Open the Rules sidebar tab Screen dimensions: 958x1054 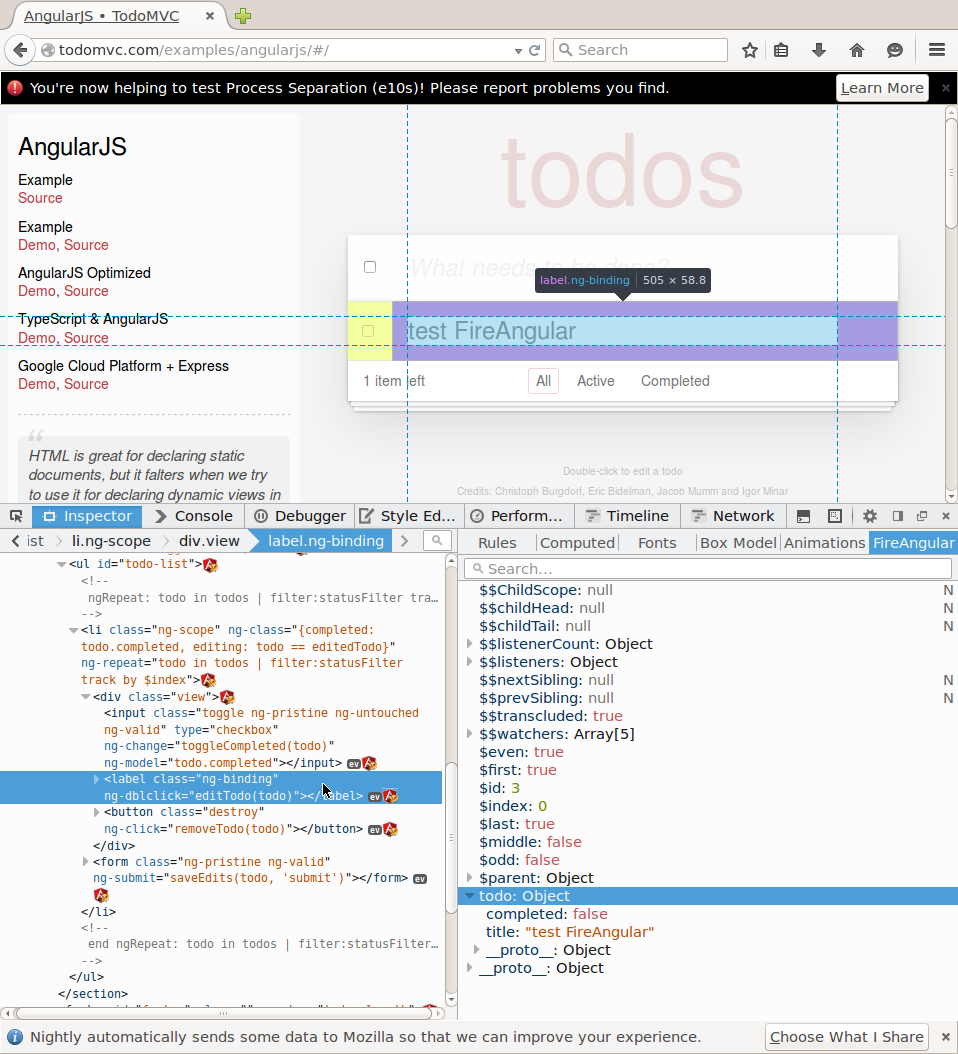(497, 543)
